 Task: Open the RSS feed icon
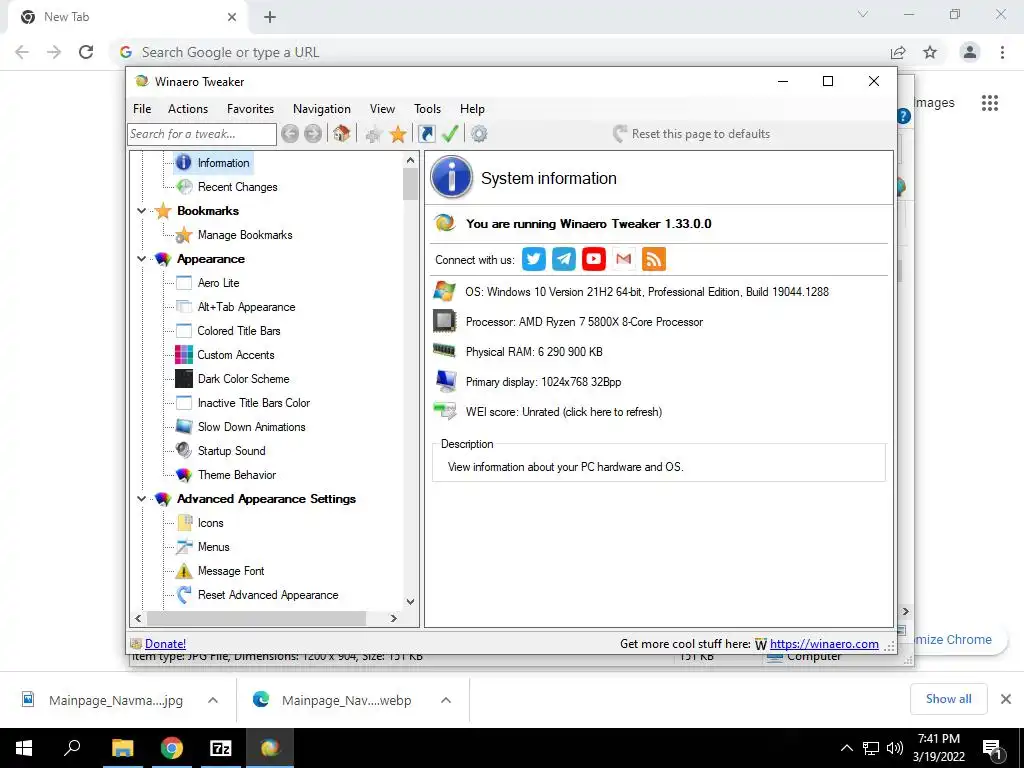coord(654,259)
